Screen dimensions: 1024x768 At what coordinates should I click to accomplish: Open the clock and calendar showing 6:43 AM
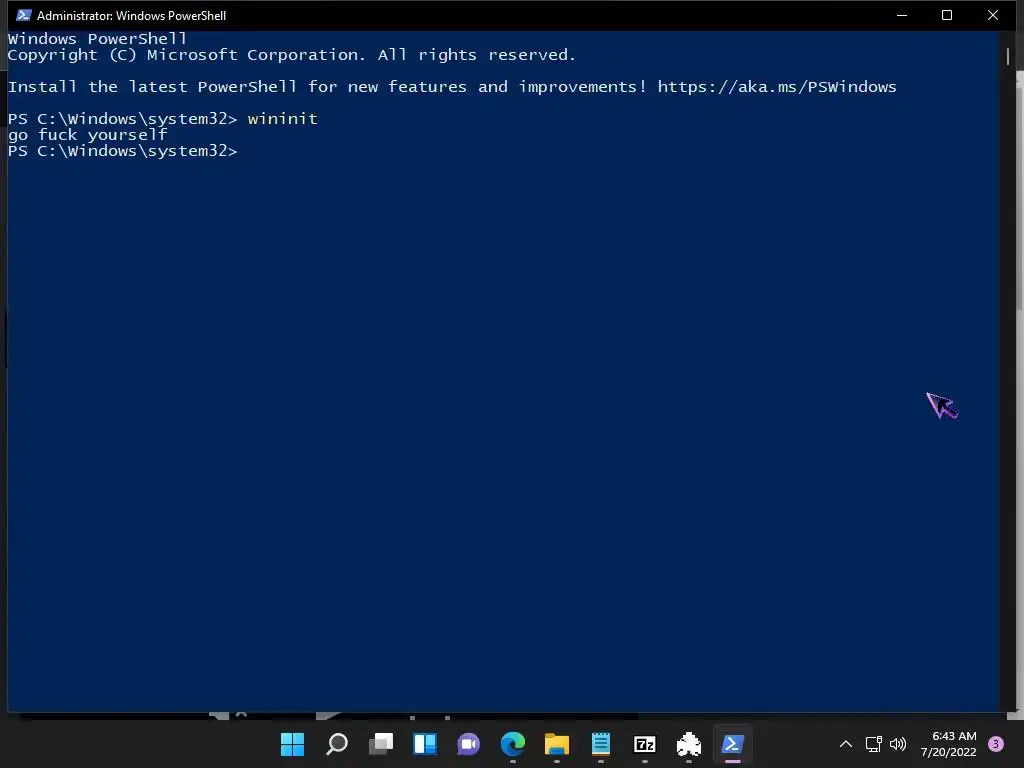(x=949, y=744)
